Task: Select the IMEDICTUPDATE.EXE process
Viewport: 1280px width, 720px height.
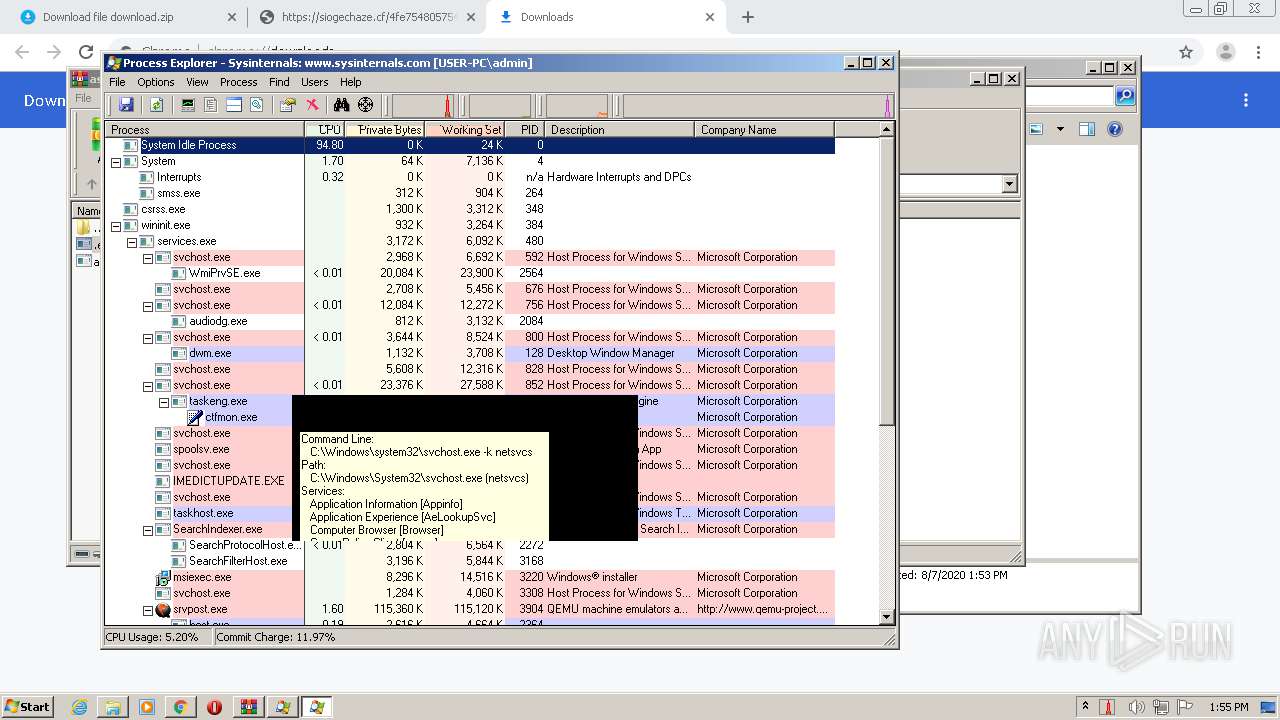Action: tap(228, 481)
